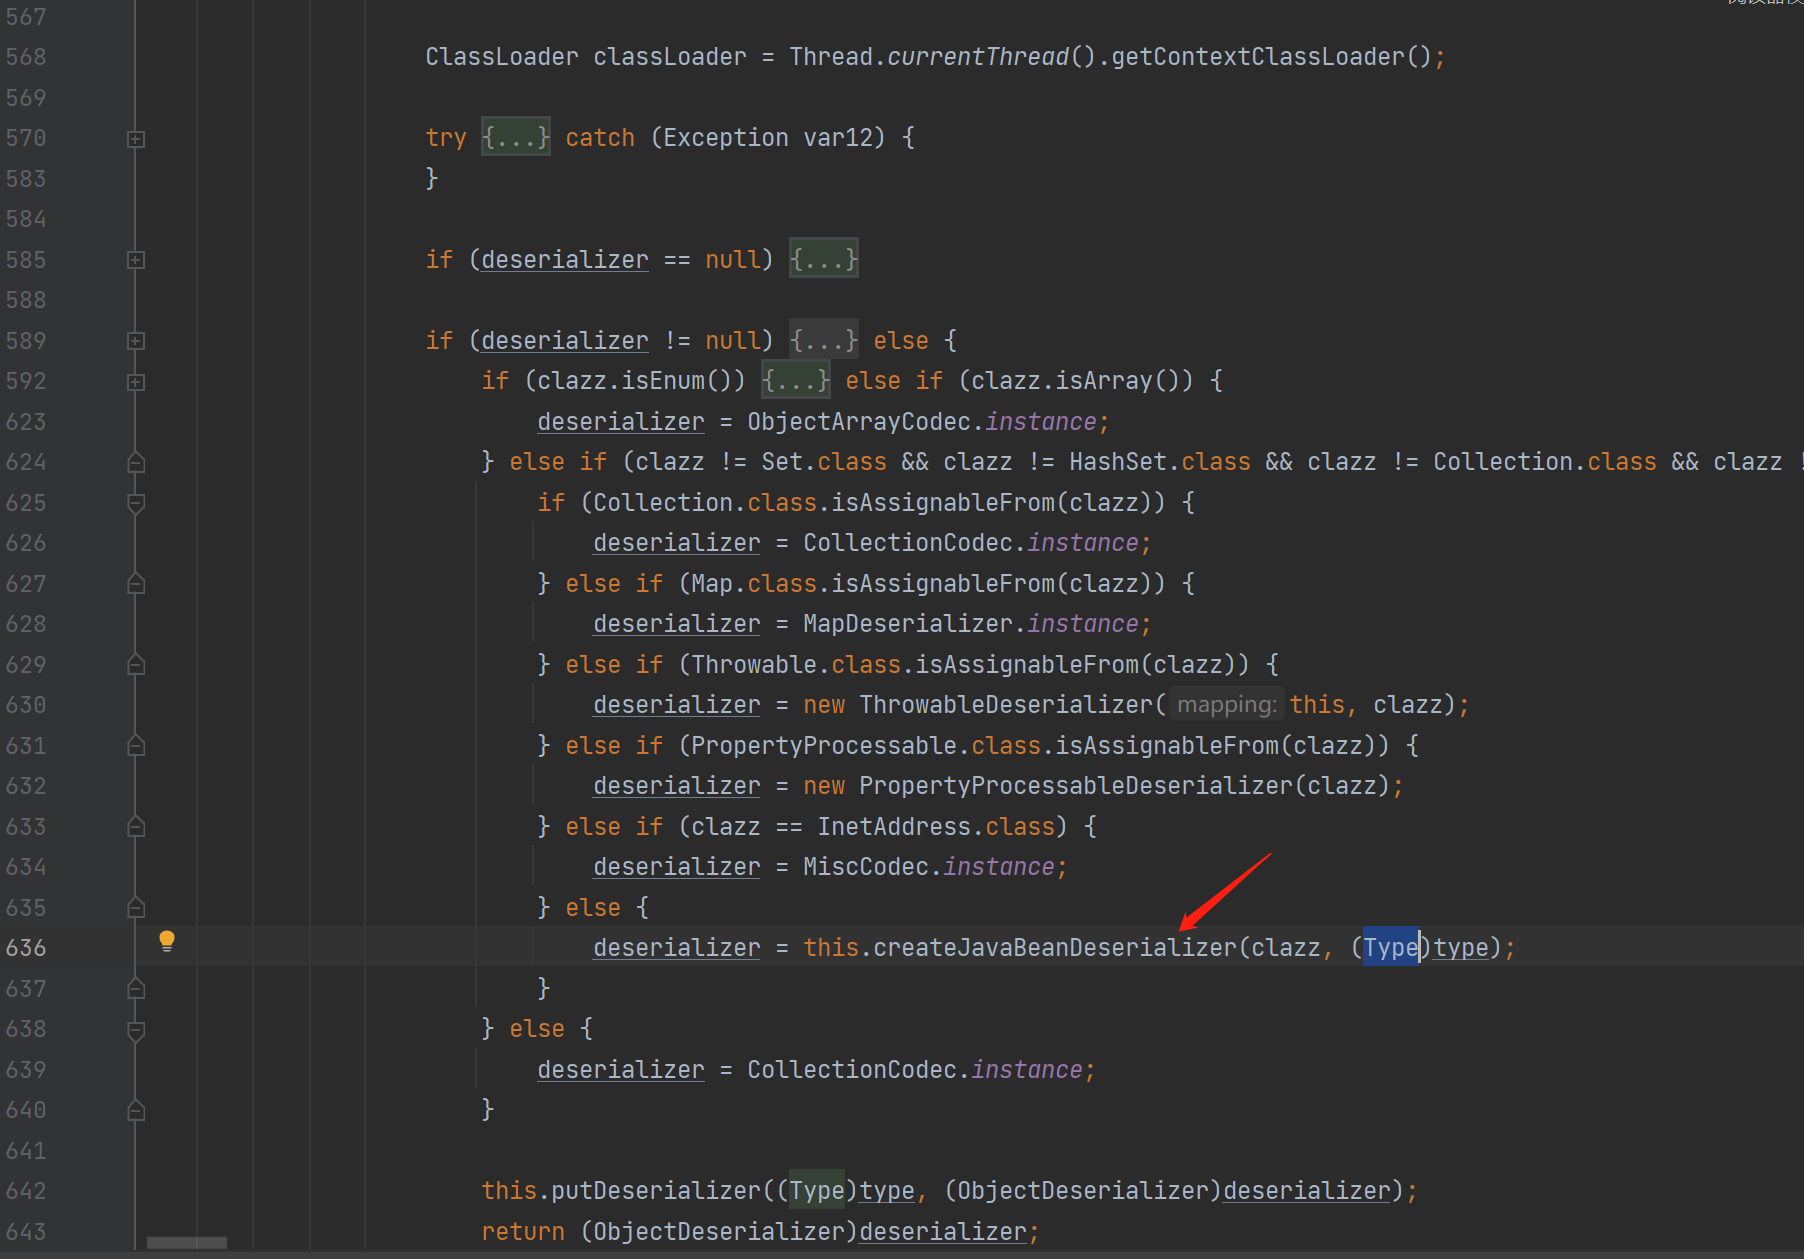Click folded {...} after deserializer != null

(823, 340)
